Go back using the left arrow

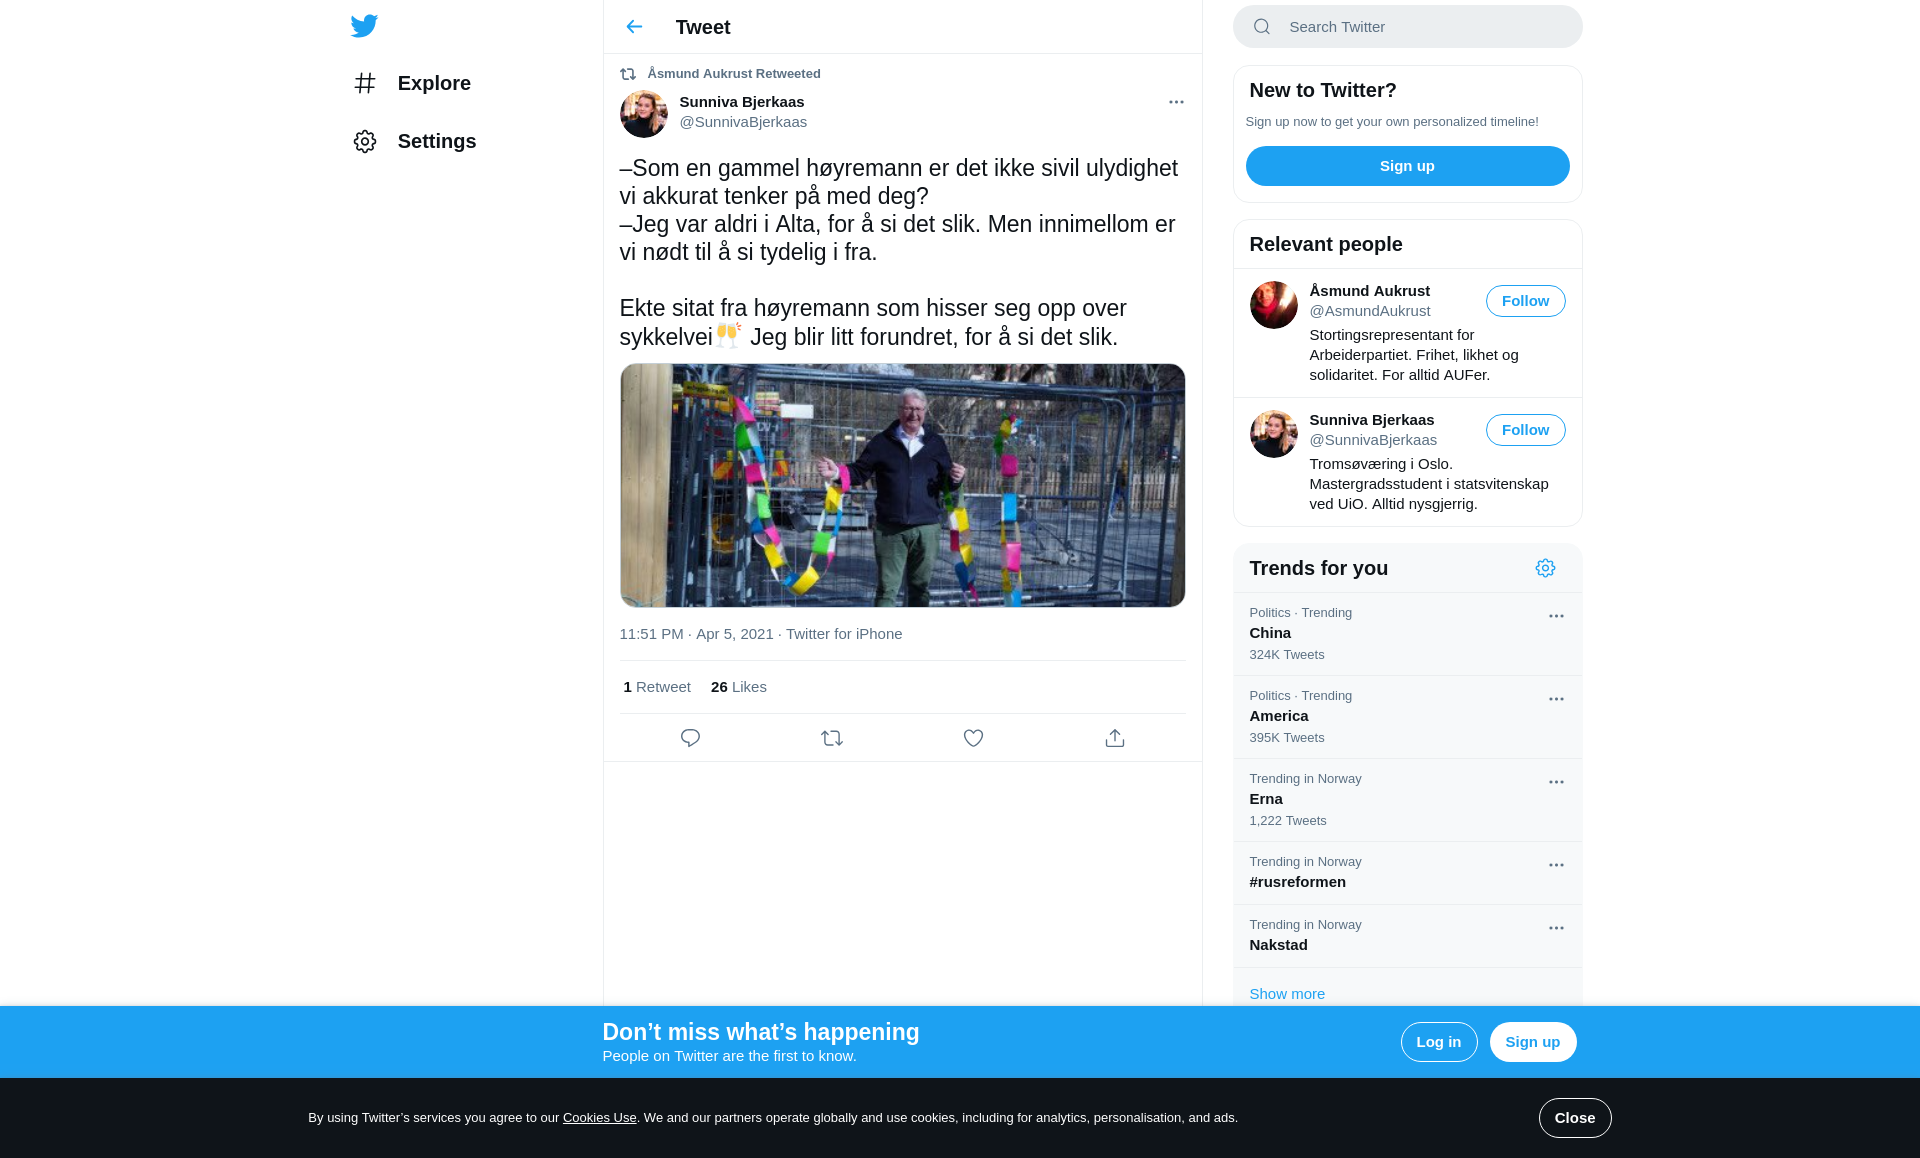[x=634, y=27]
